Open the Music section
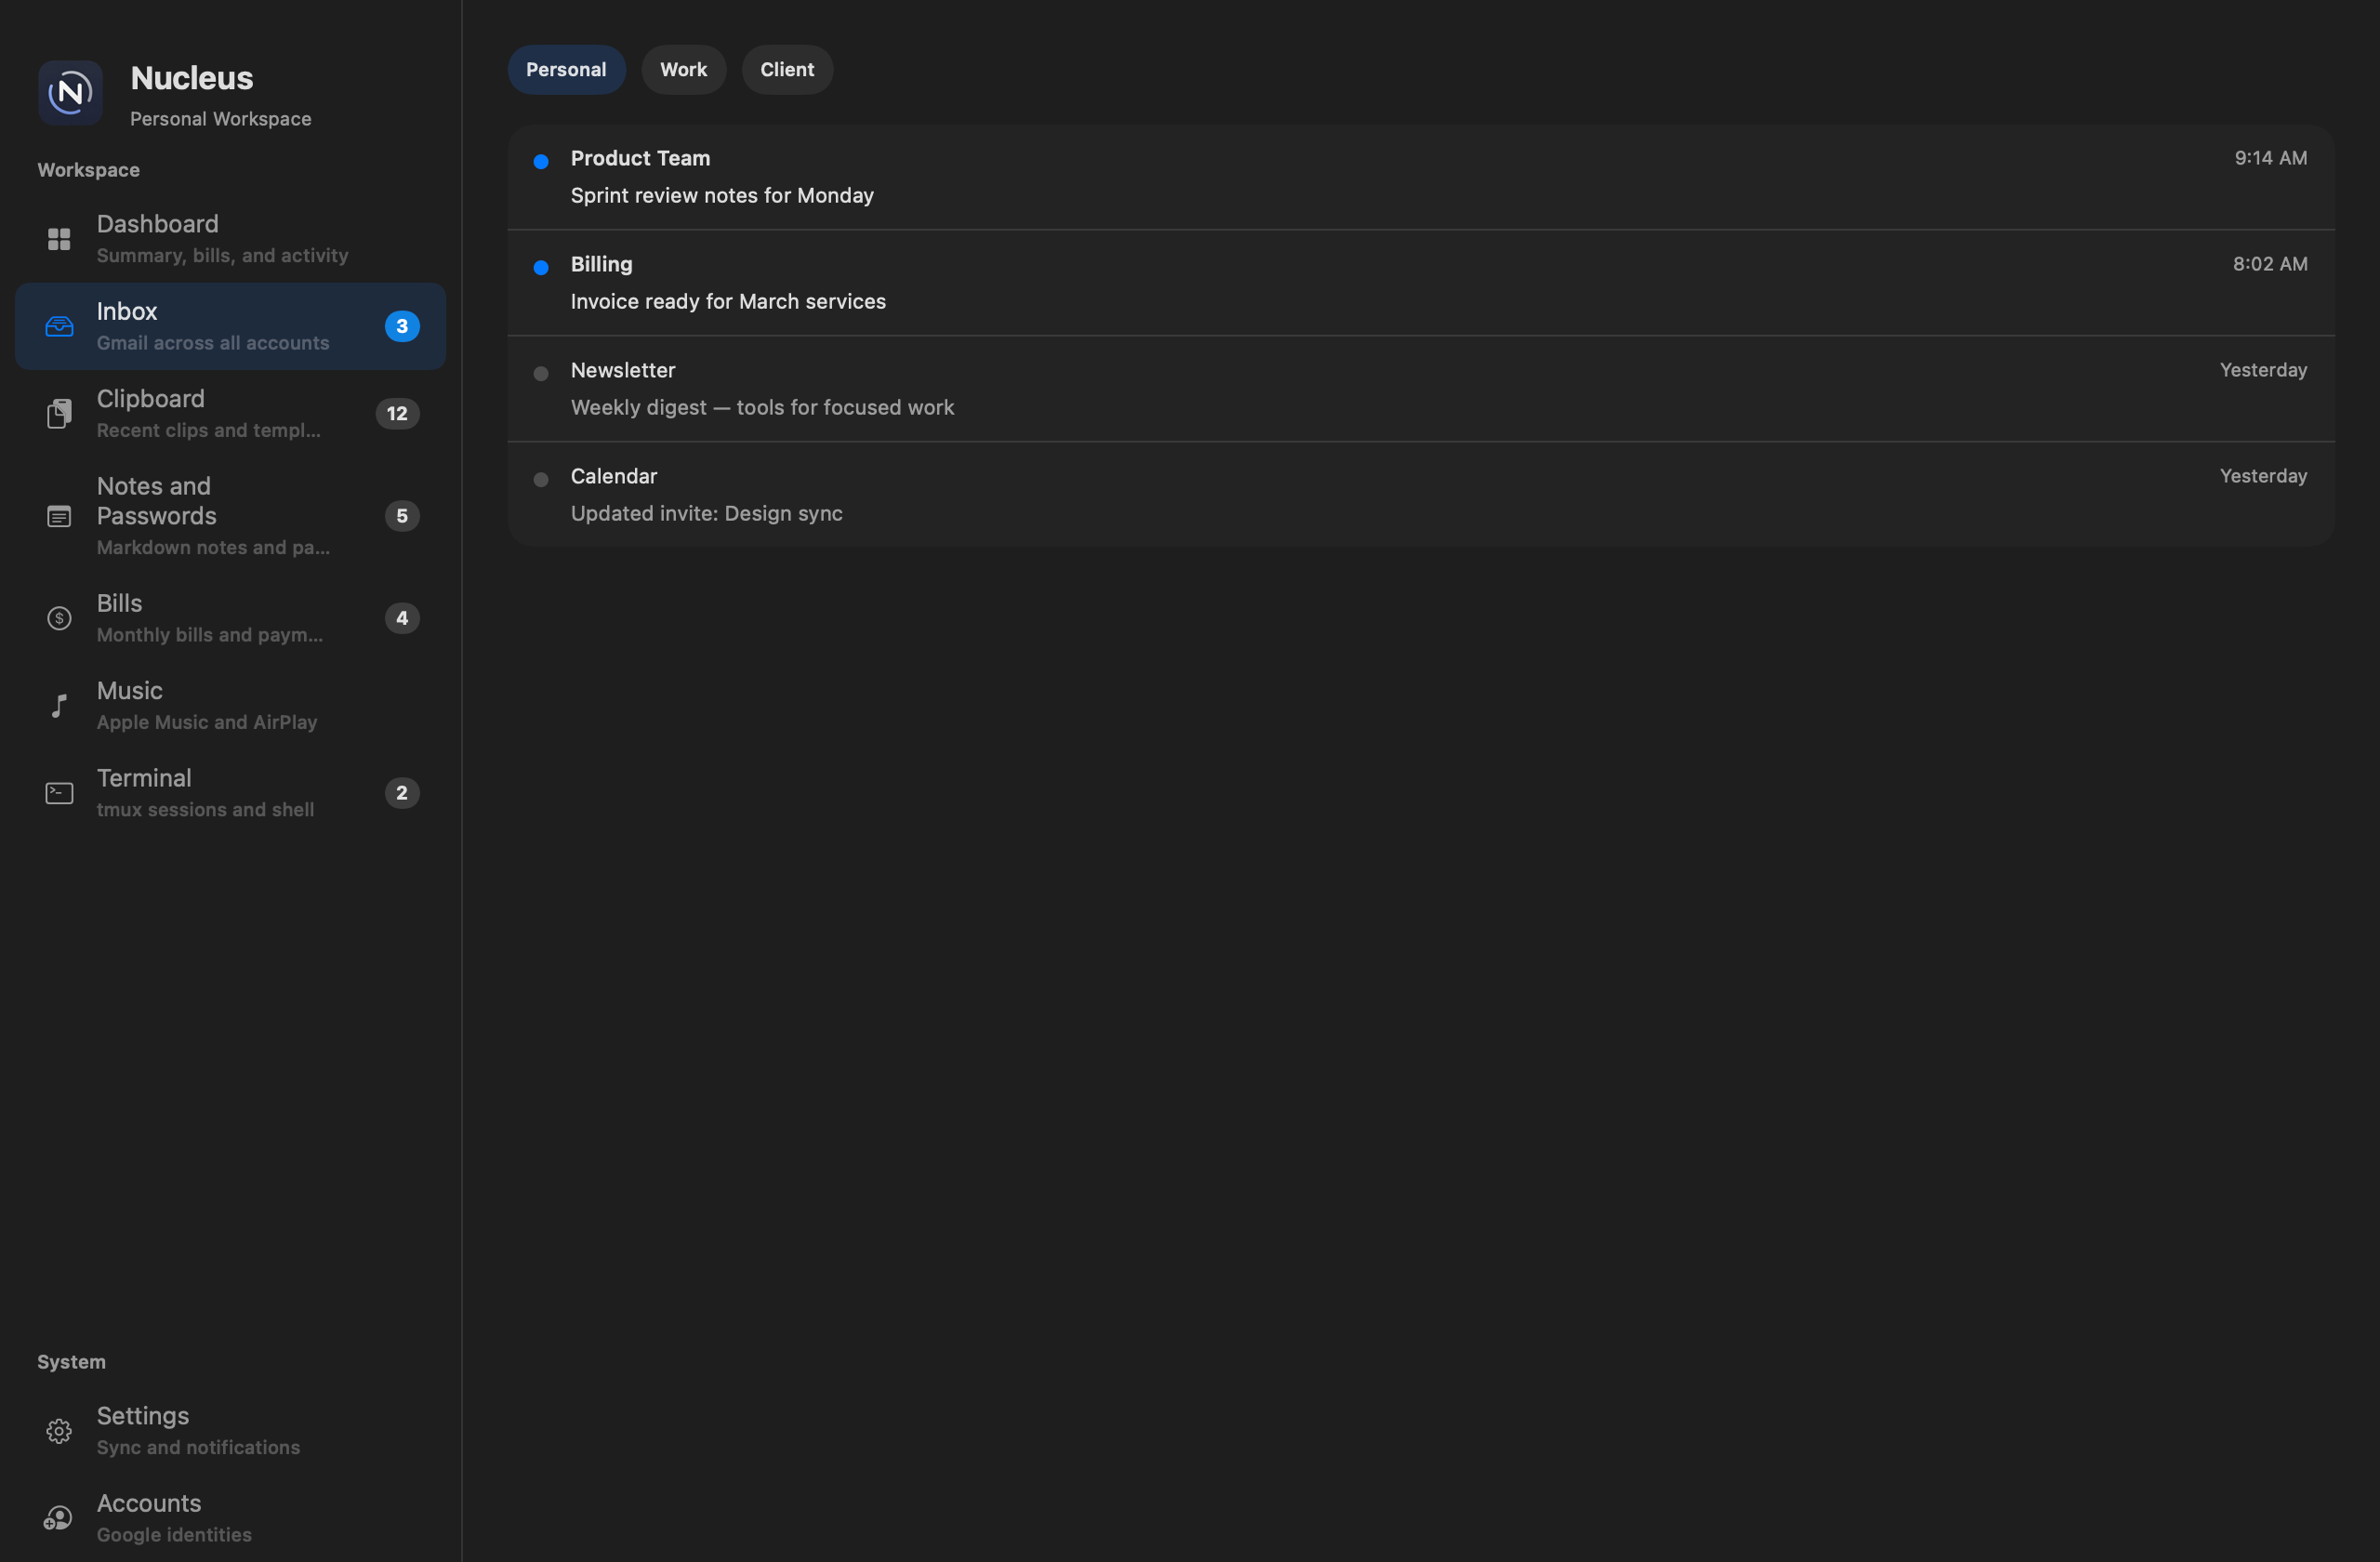The height and width of the screenshot is (1562, 2380). pyautogui.click(x=230, y=705)
